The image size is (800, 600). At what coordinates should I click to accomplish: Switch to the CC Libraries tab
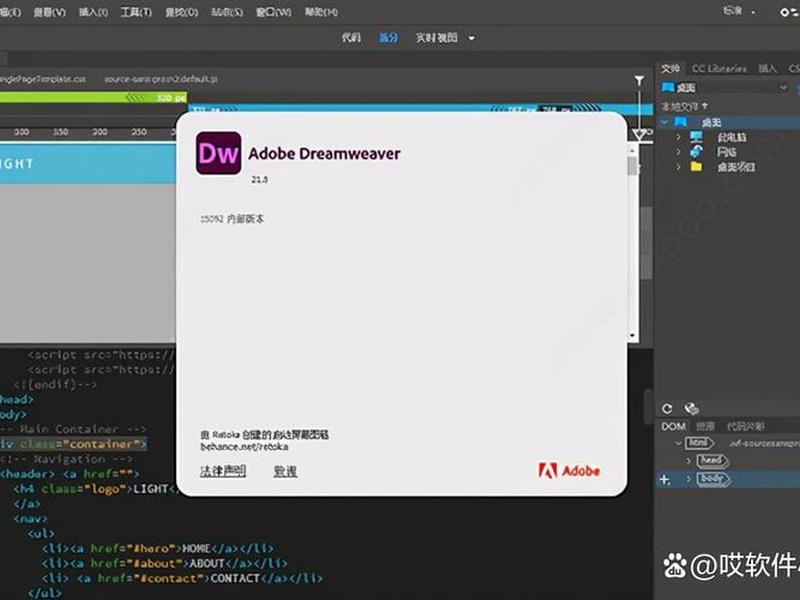(719, 68)
